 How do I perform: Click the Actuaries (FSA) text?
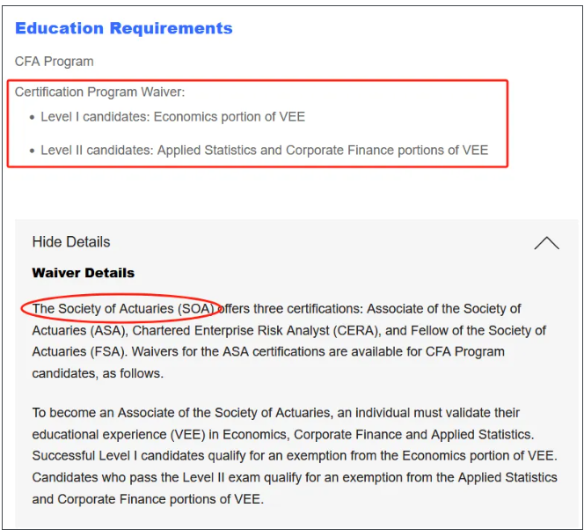[x=79, y=352]
